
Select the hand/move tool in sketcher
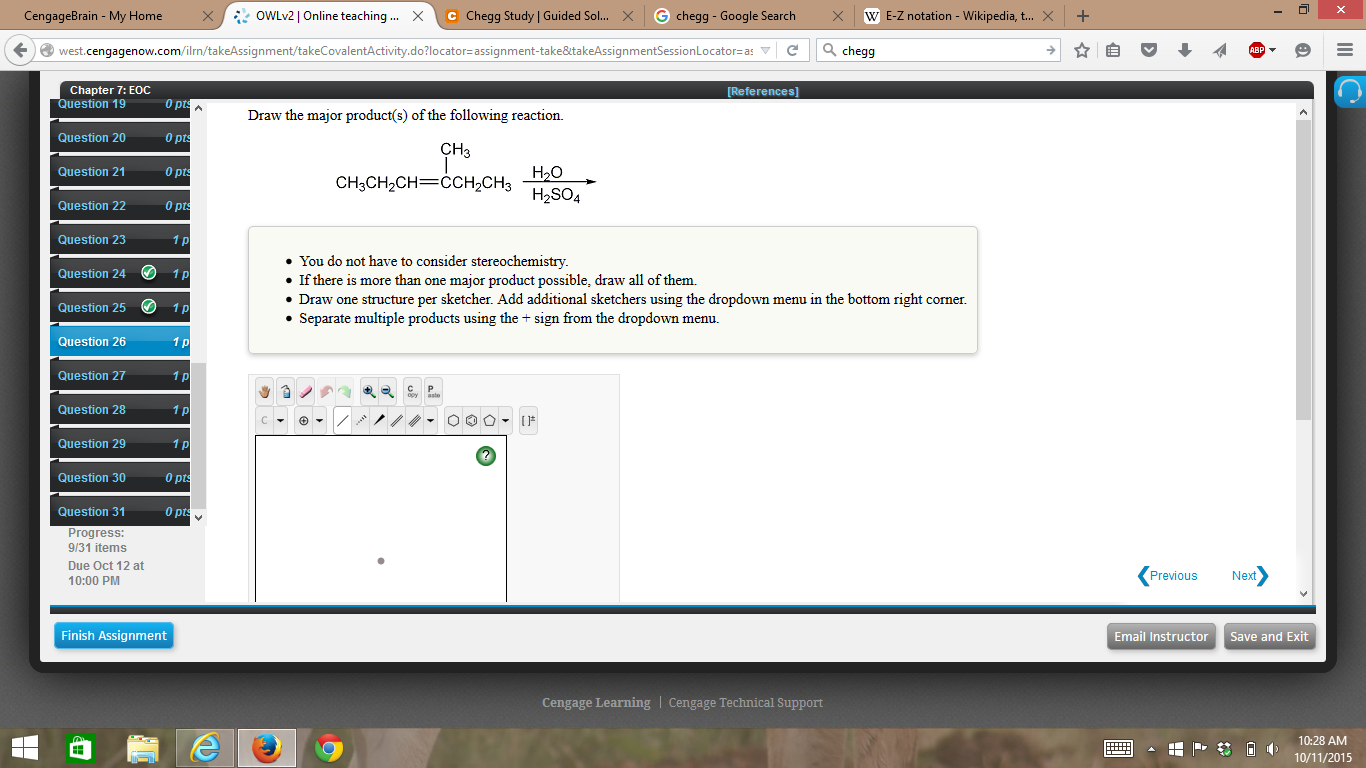pyautogui.click(x=264, y=392)
